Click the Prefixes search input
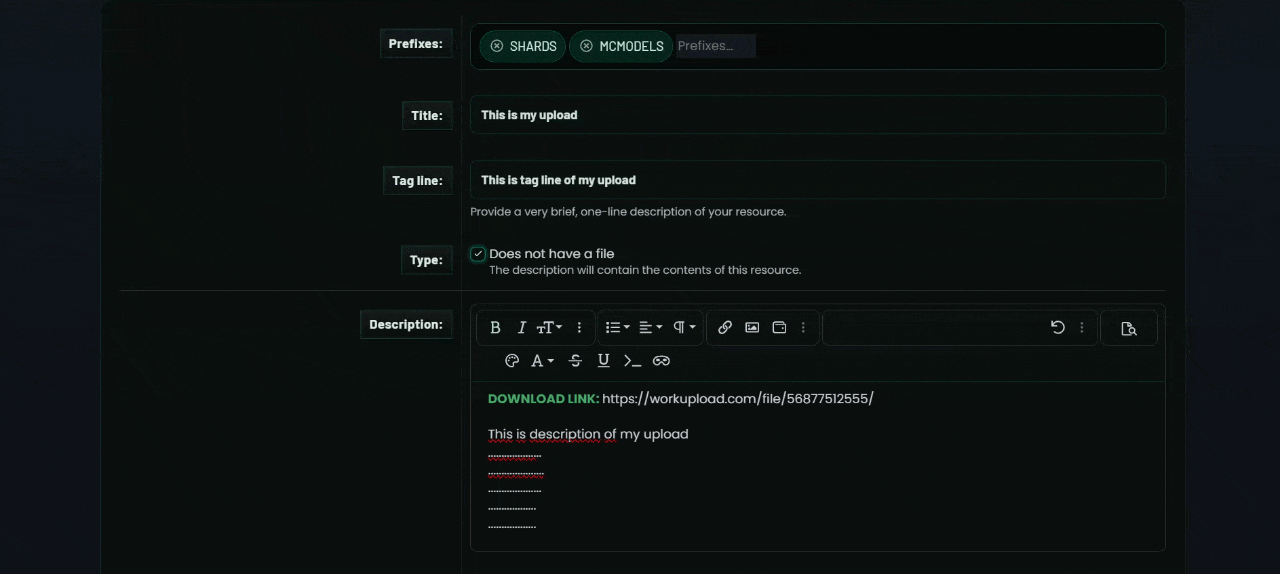 716,46
